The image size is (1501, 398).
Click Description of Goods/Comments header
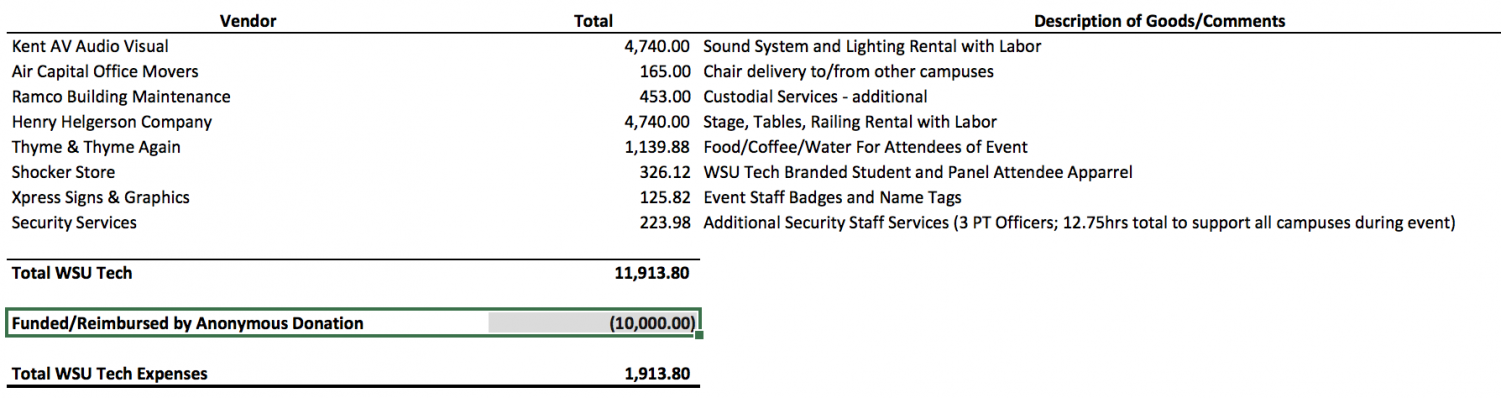coord(1160,20)
